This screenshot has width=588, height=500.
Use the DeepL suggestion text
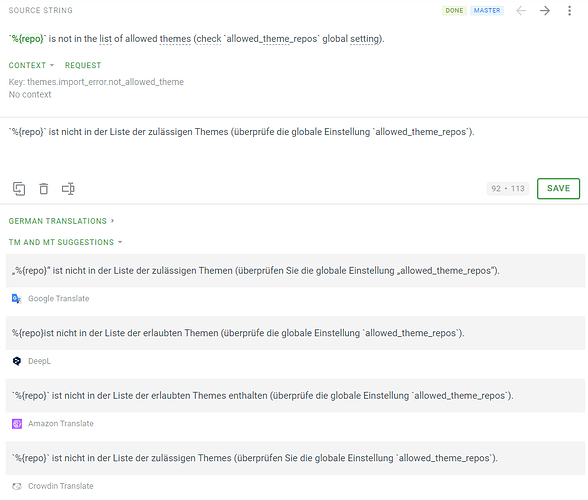[x=295, y=333]
